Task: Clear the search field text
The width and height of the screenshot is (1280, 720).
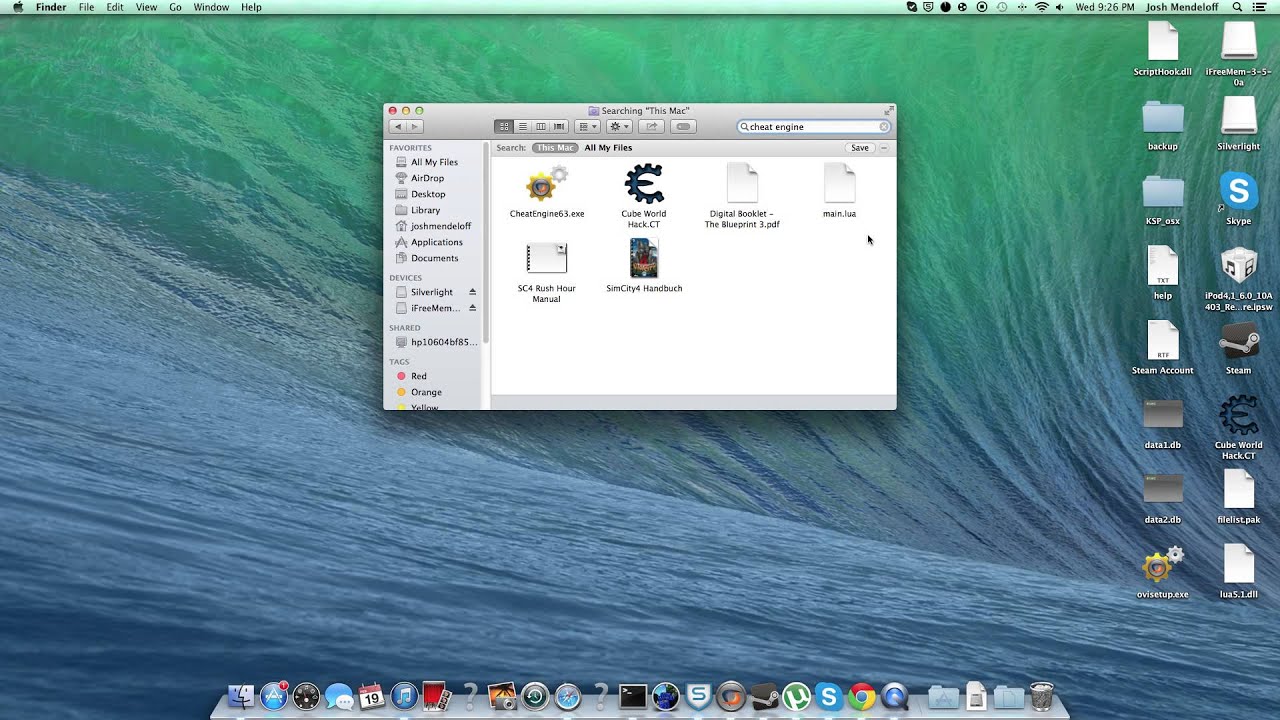Action: [883, 127]
